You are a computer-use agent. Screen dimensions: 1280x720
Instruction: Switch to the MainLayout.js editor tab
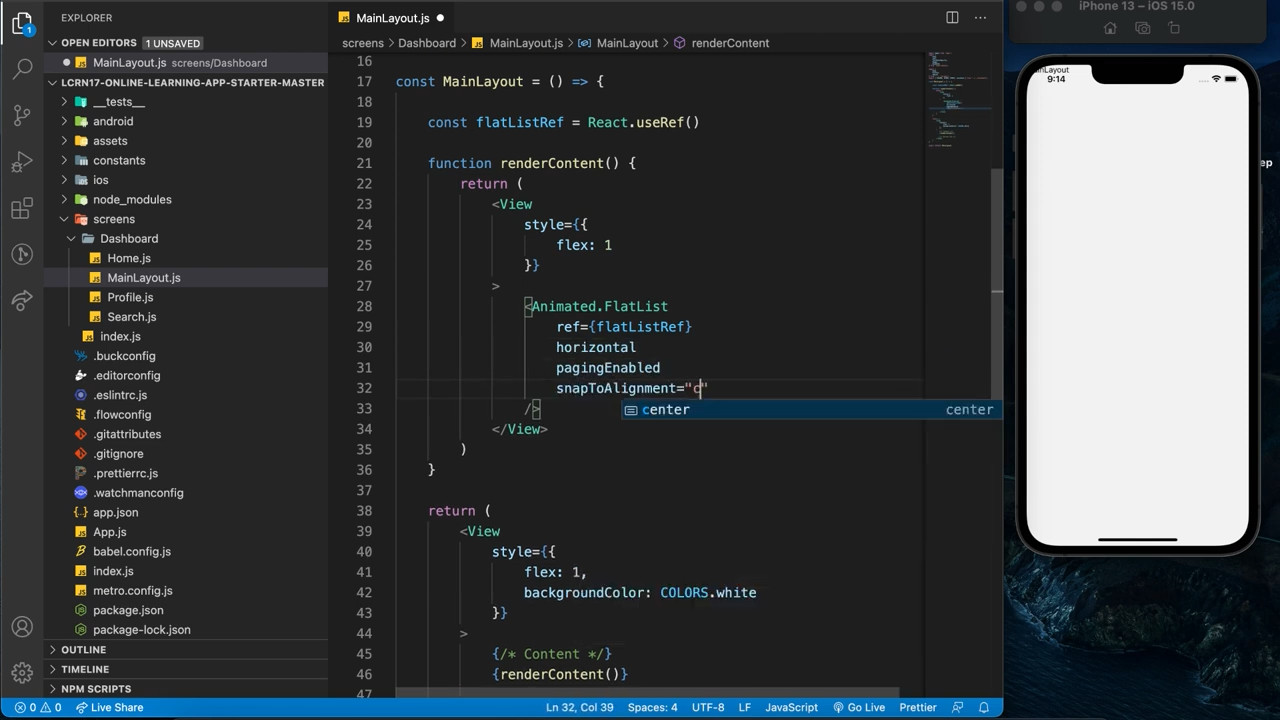pos(392,18)
